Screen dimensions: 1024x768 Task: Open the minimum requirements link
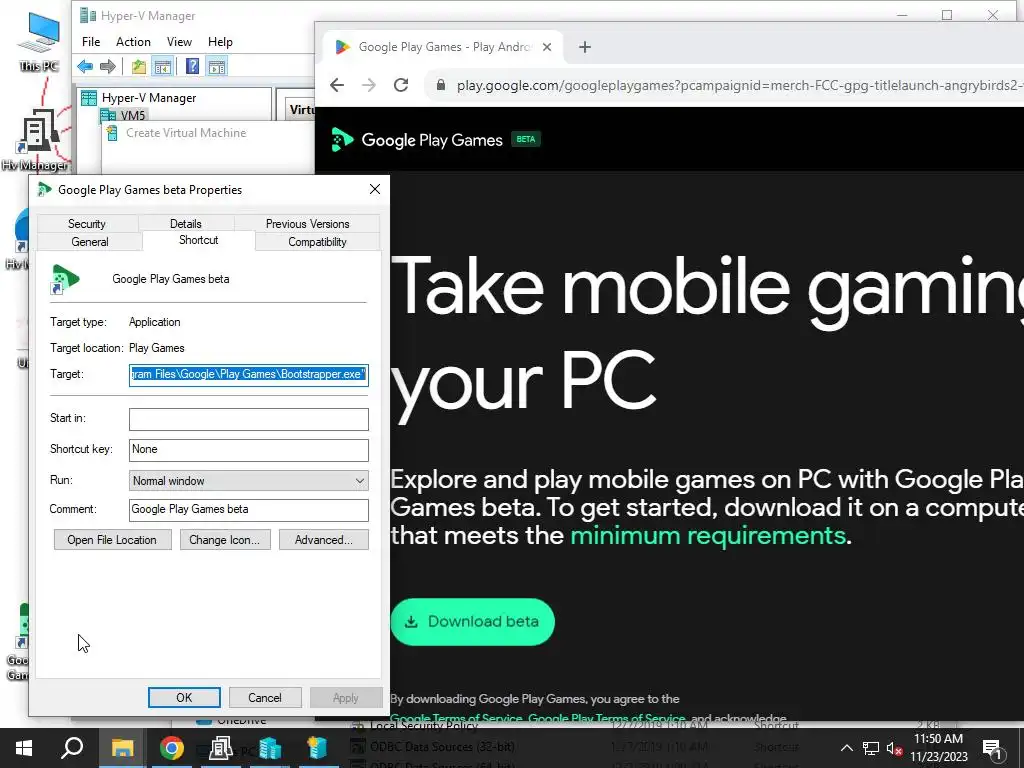pos(708,536)
